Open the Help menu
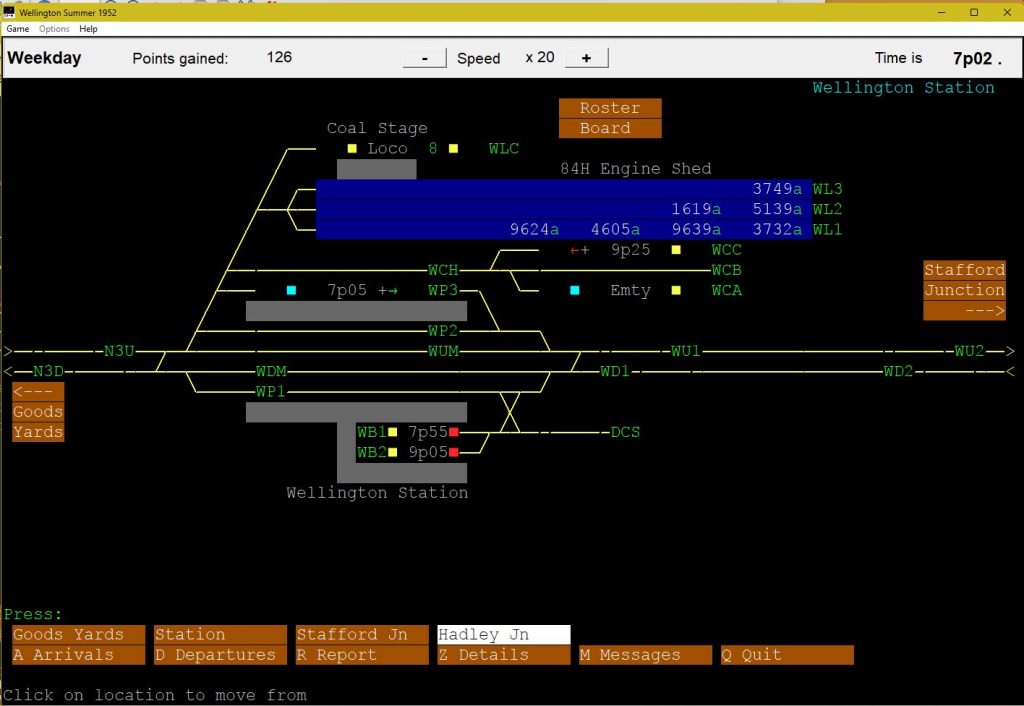Screen dimensions: 1024x706 click(x=88, y=29)
